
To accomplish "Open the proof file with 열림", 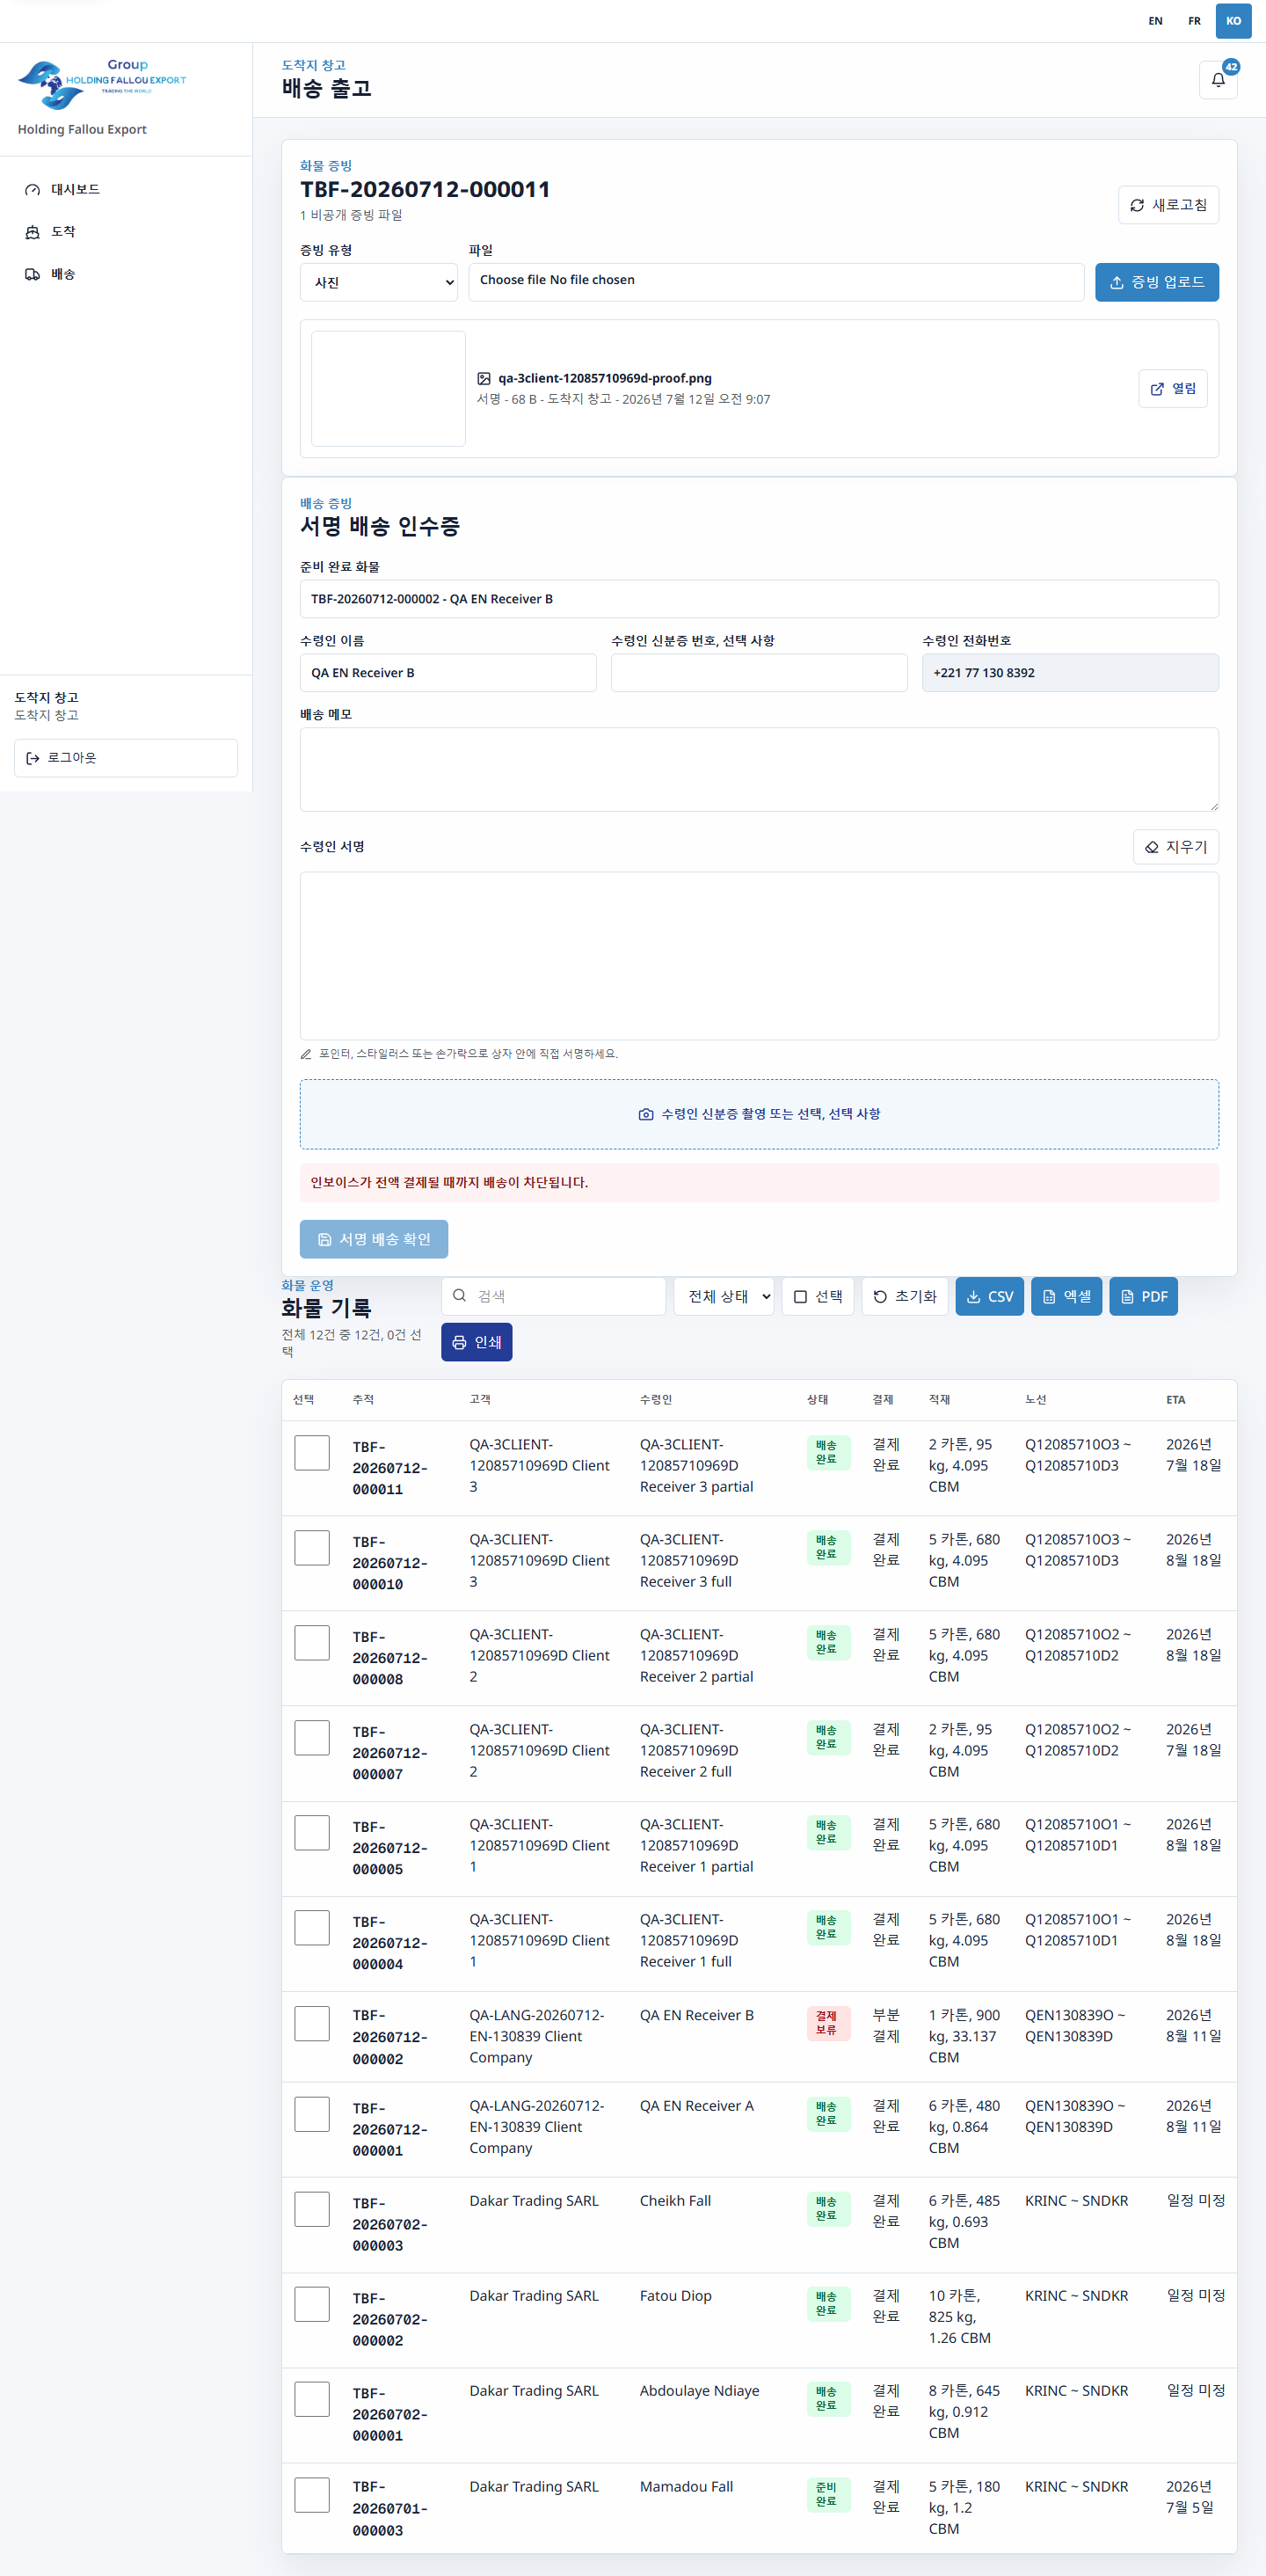I will click(1172, 389).
